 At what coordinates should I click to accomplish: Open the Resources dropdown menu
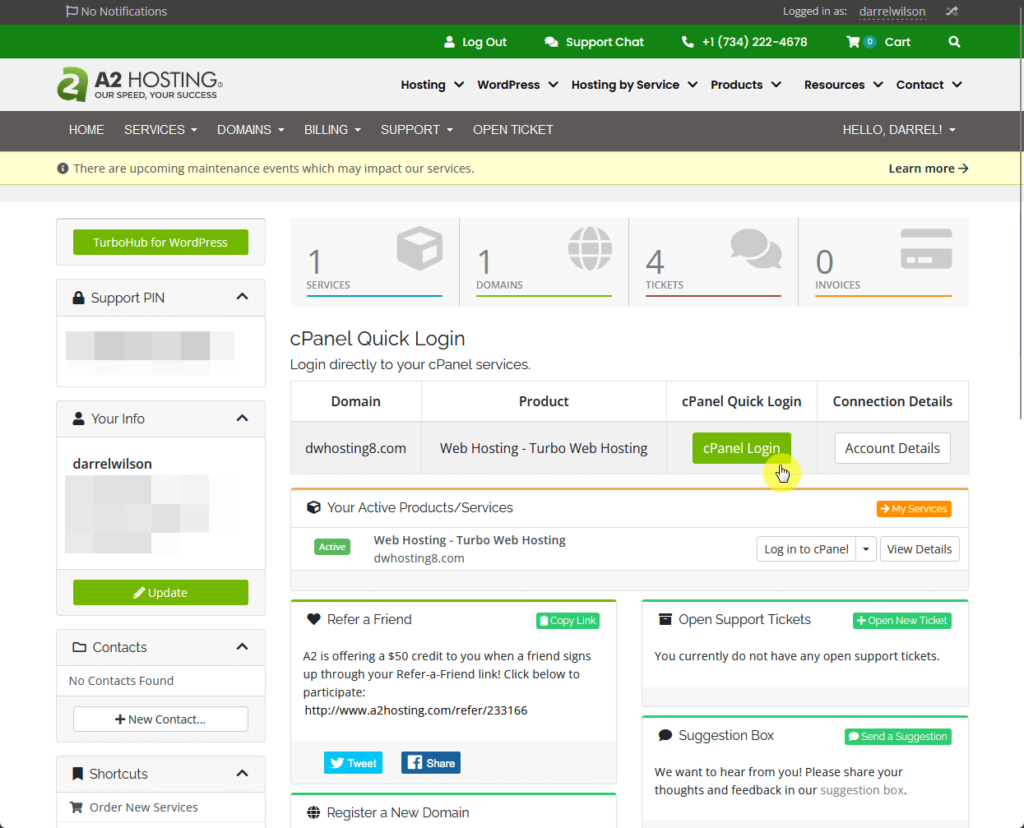point(843,85)
